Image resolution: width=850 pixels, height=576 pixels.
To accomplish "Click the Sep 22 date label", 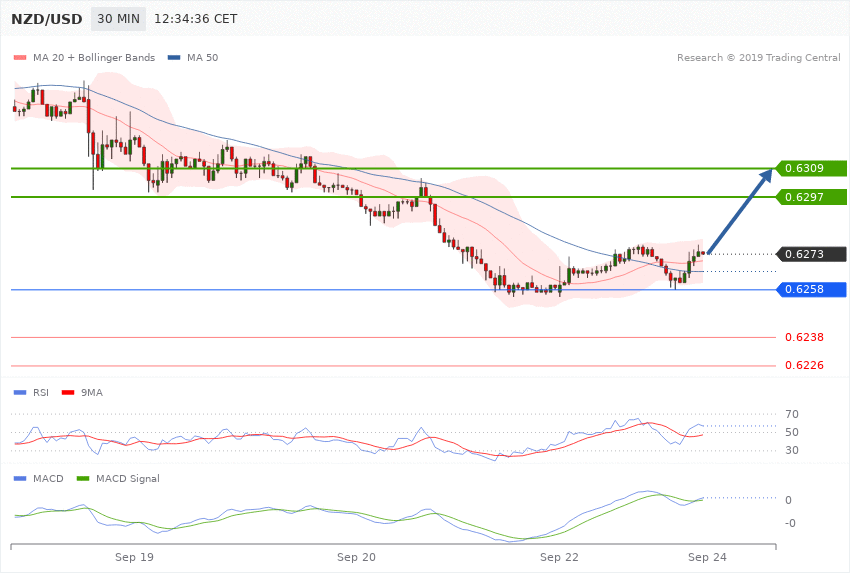I will coord(559,558).
